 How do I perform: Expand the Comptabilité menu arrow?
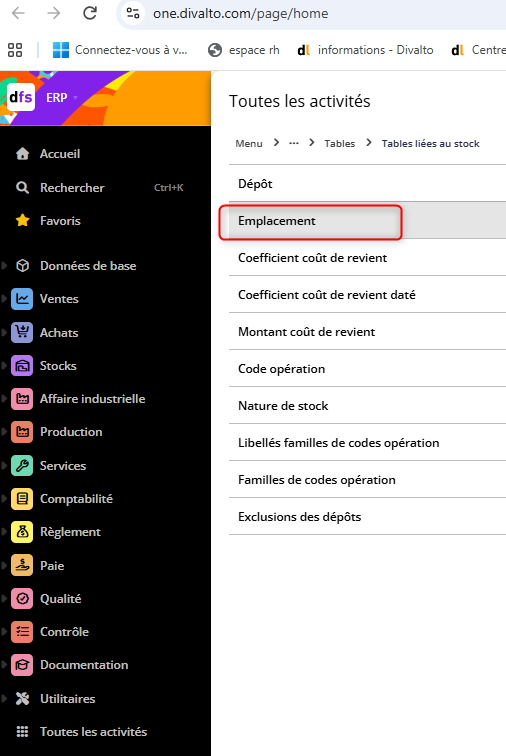tap(4, 499)
